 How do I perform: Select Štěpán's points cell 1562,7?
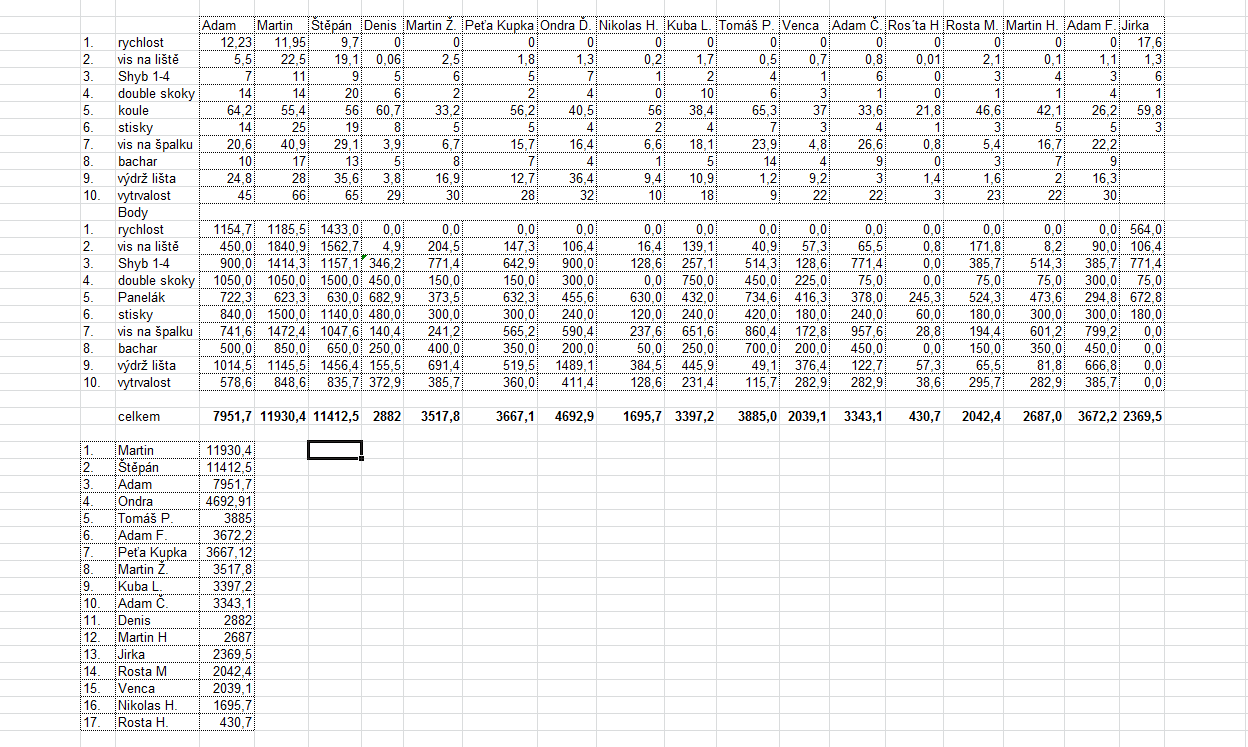(335, 246)
